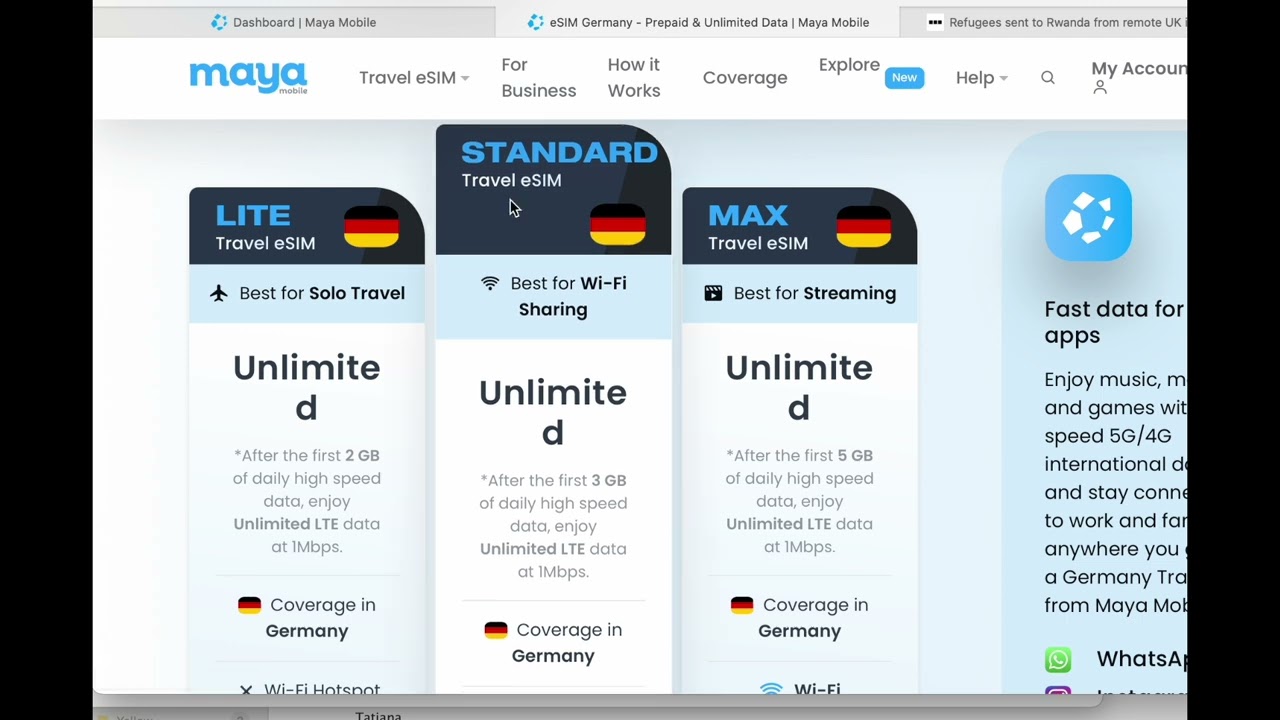Click the blue Maya app icon

1088,218
